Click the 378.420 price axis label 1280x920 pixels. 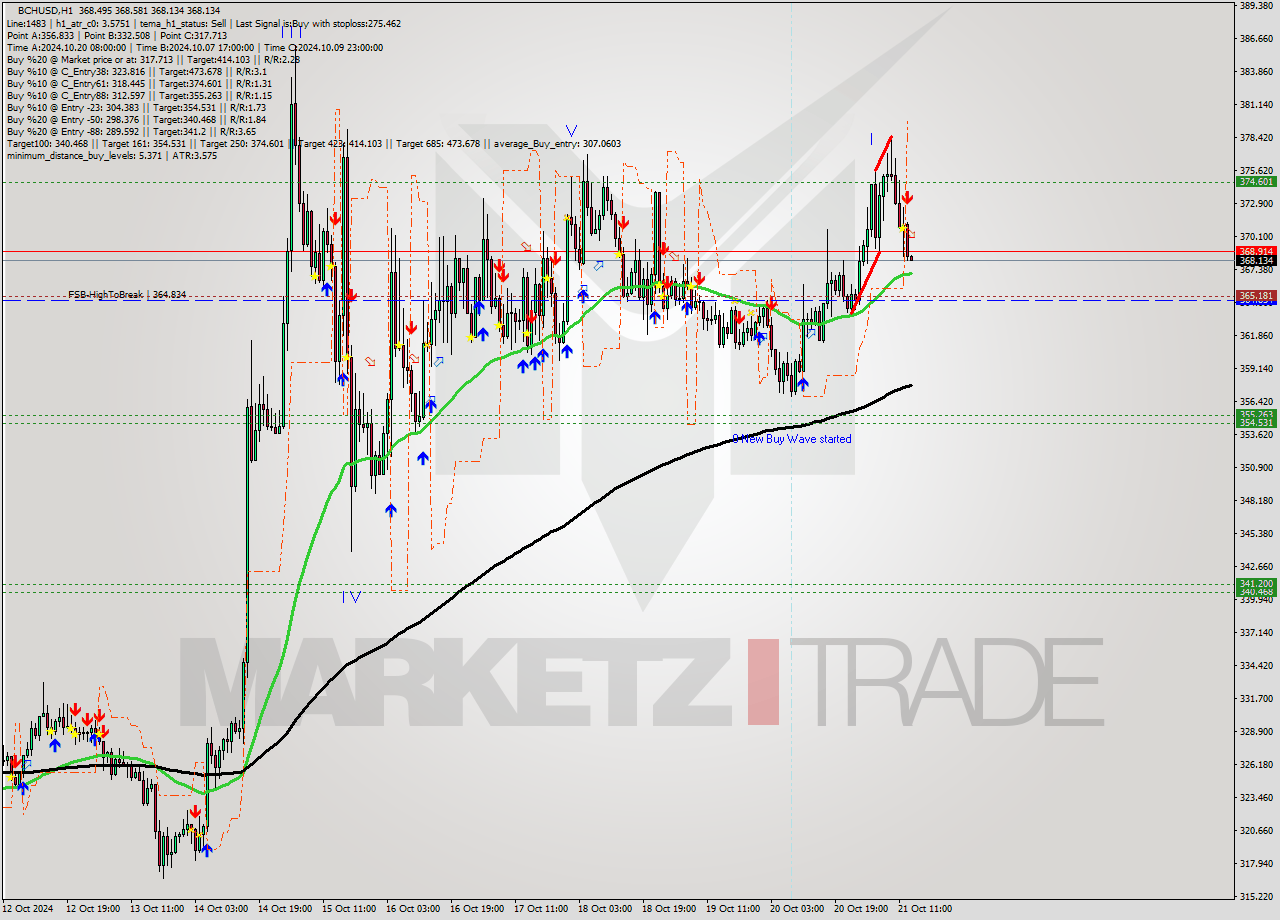click(x=1256, y=138)
